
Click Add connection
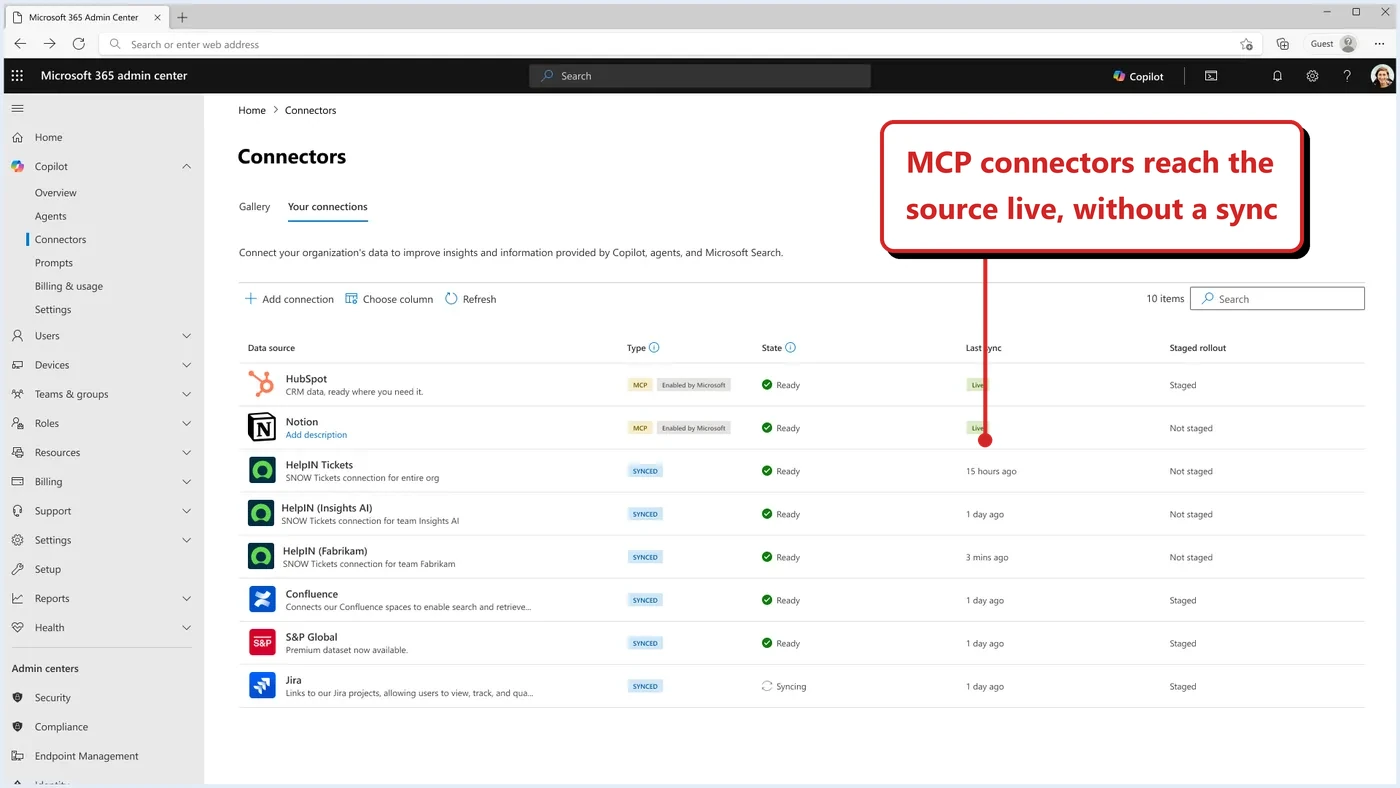289,299
